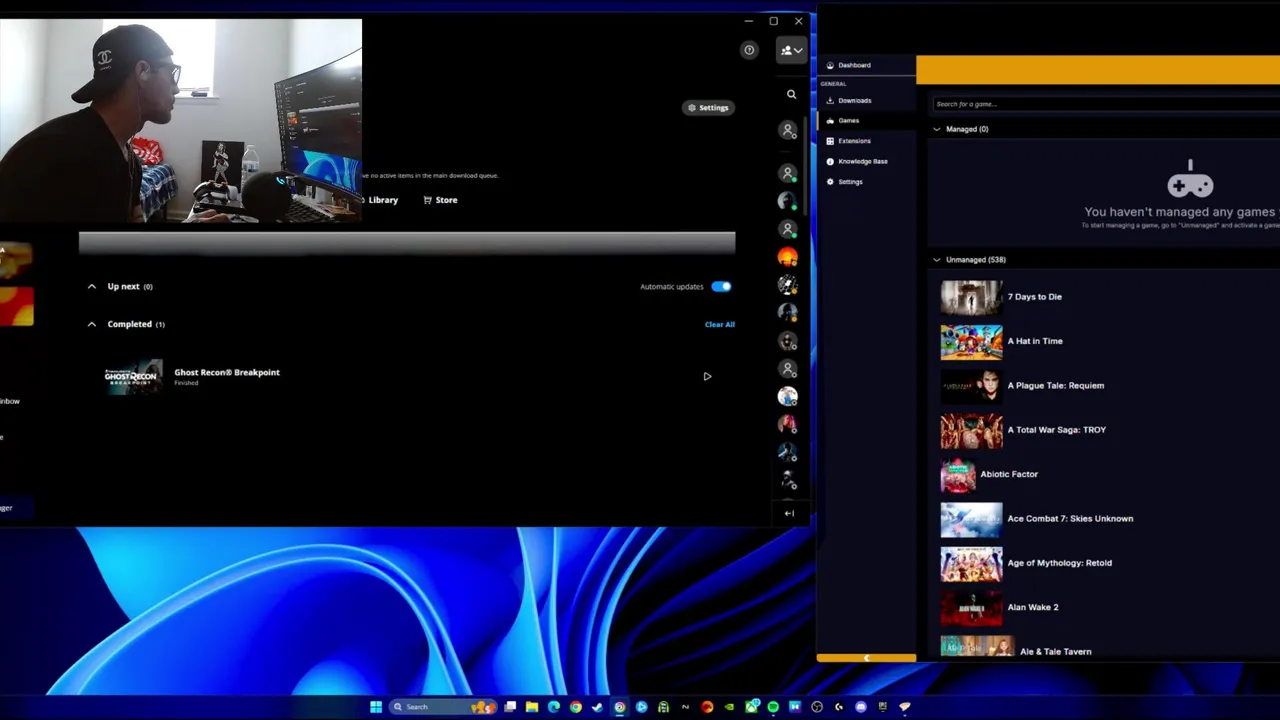Select Ale & Tale Tavern entry
Viewport: 1280px width, 720px height.
[x=1055, y=652]
